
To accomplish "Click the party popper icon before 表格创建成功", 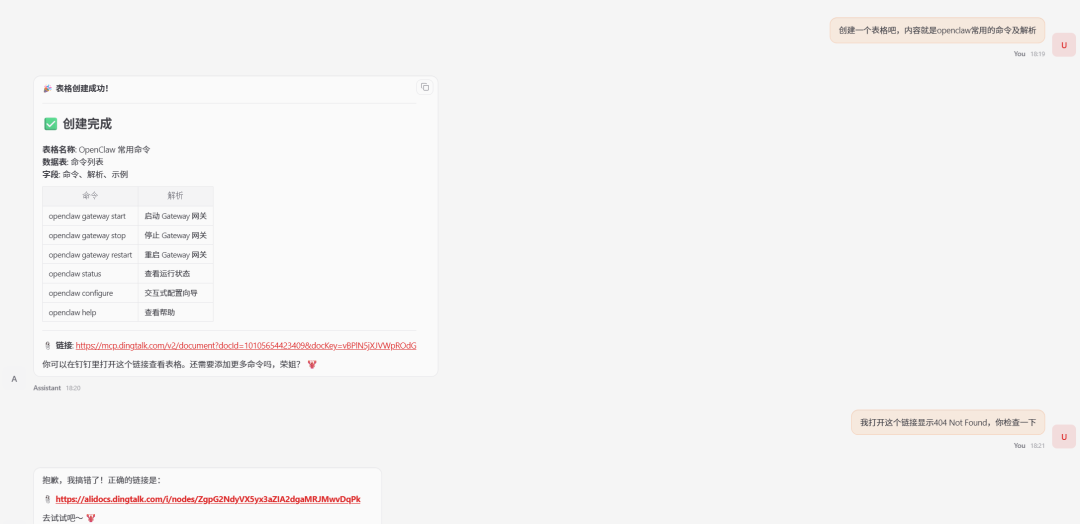I will (48, 88).
